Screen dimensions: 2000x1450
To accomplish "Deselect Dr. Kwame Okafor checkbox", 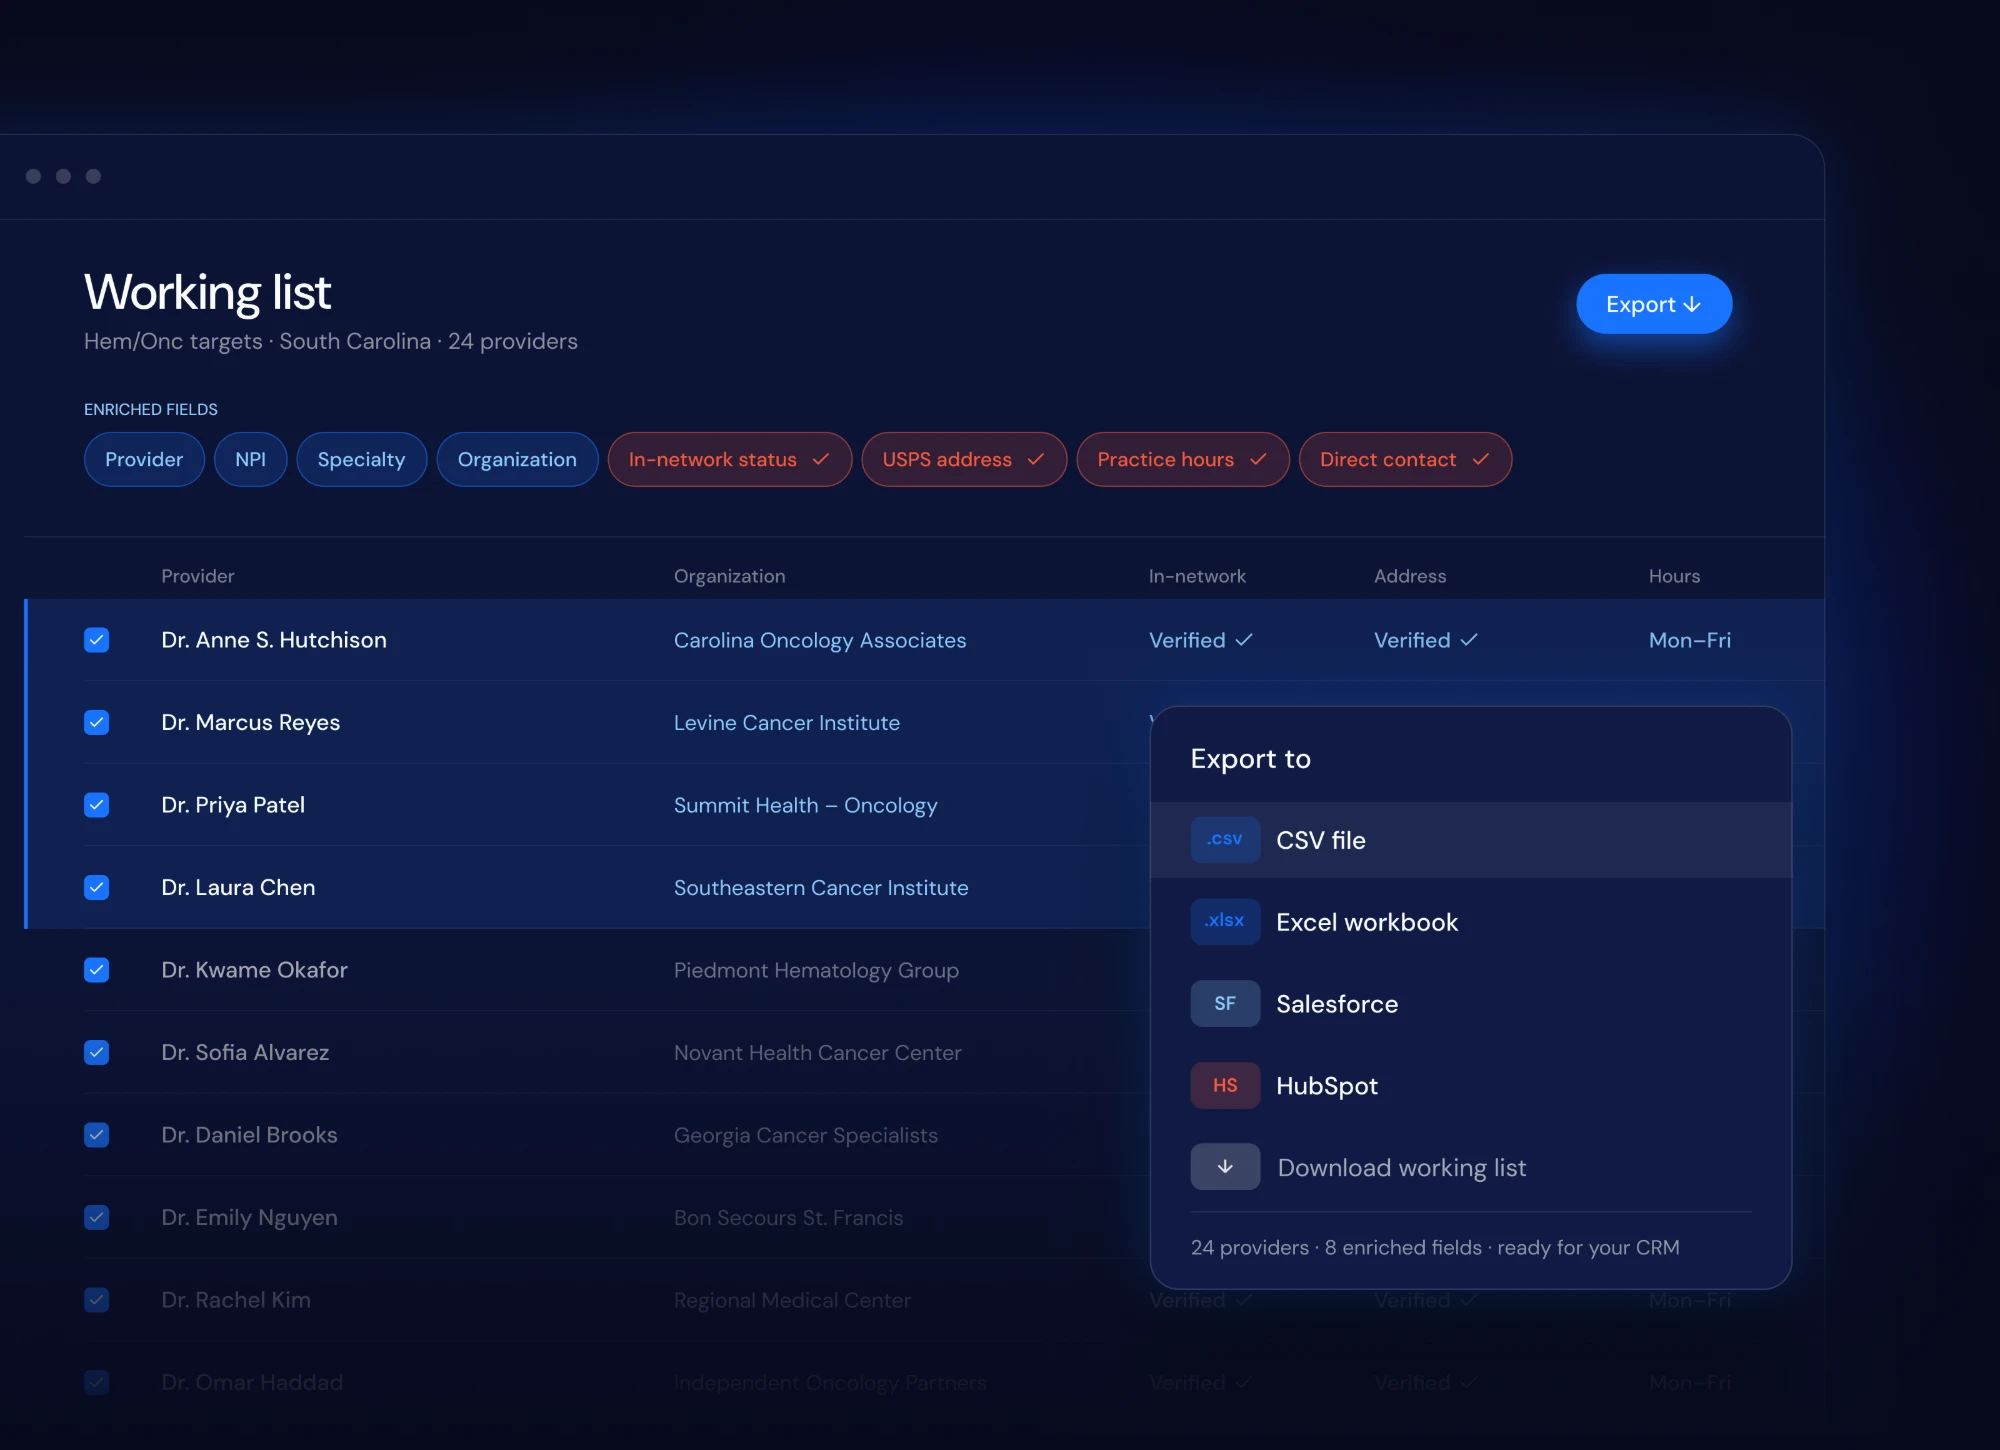I will click(x=97, y=970).
